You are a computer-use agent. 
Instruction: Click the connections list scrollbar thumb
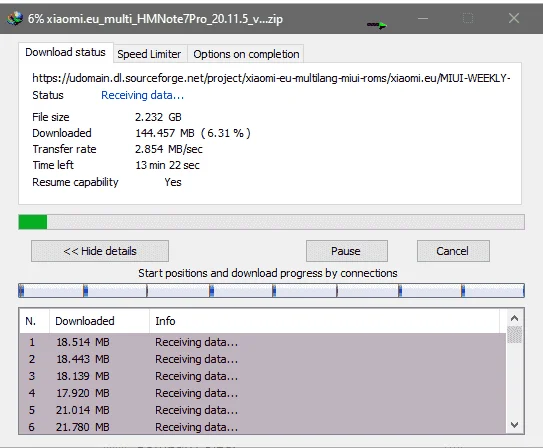tap(514, 334)
